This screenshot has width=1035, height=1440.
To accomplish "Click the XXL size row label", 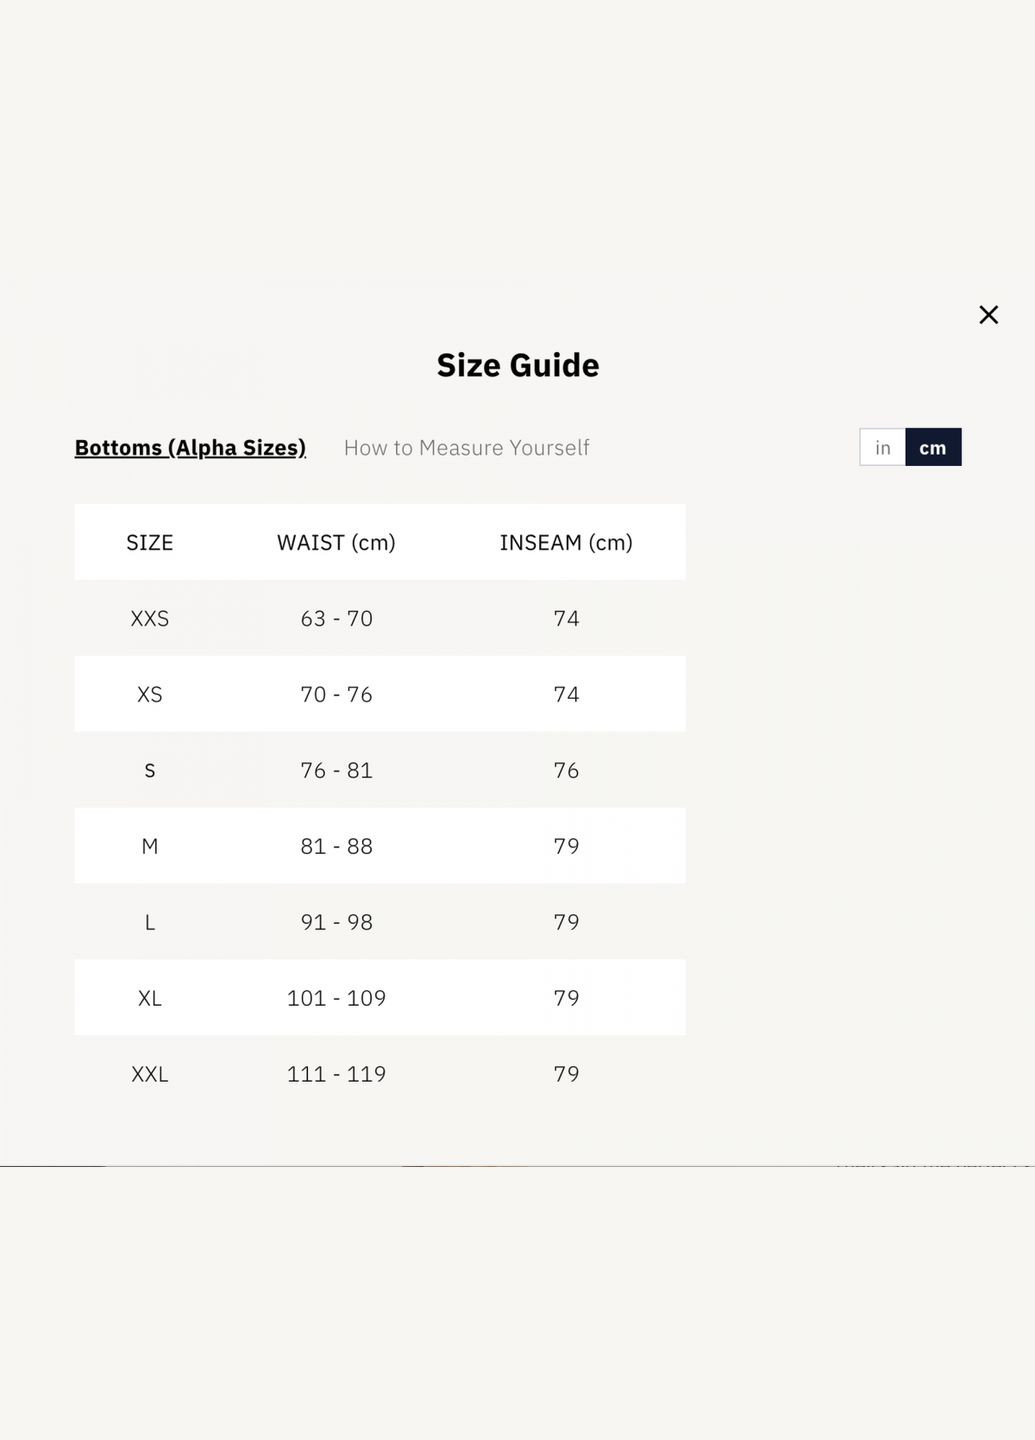I will click(150, 1075).
